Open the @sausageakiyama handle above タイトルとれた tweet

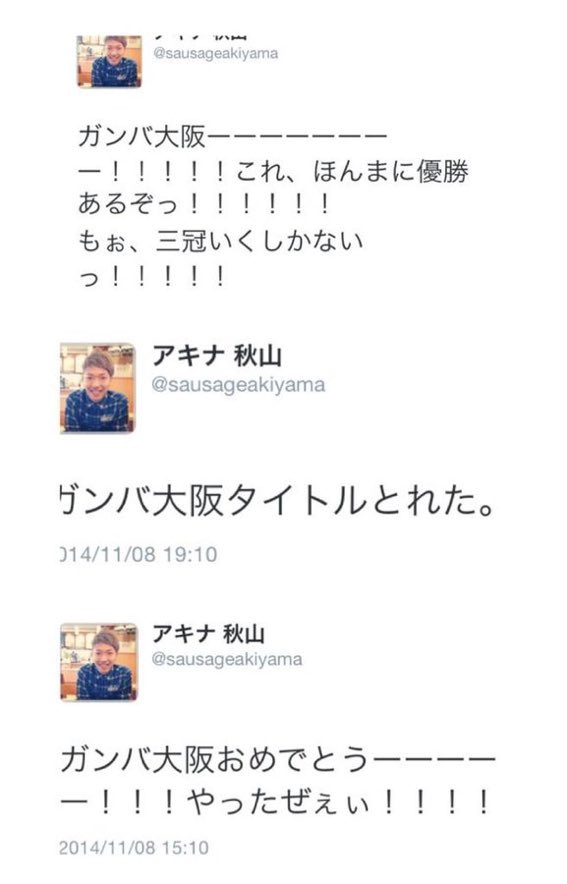238,385
